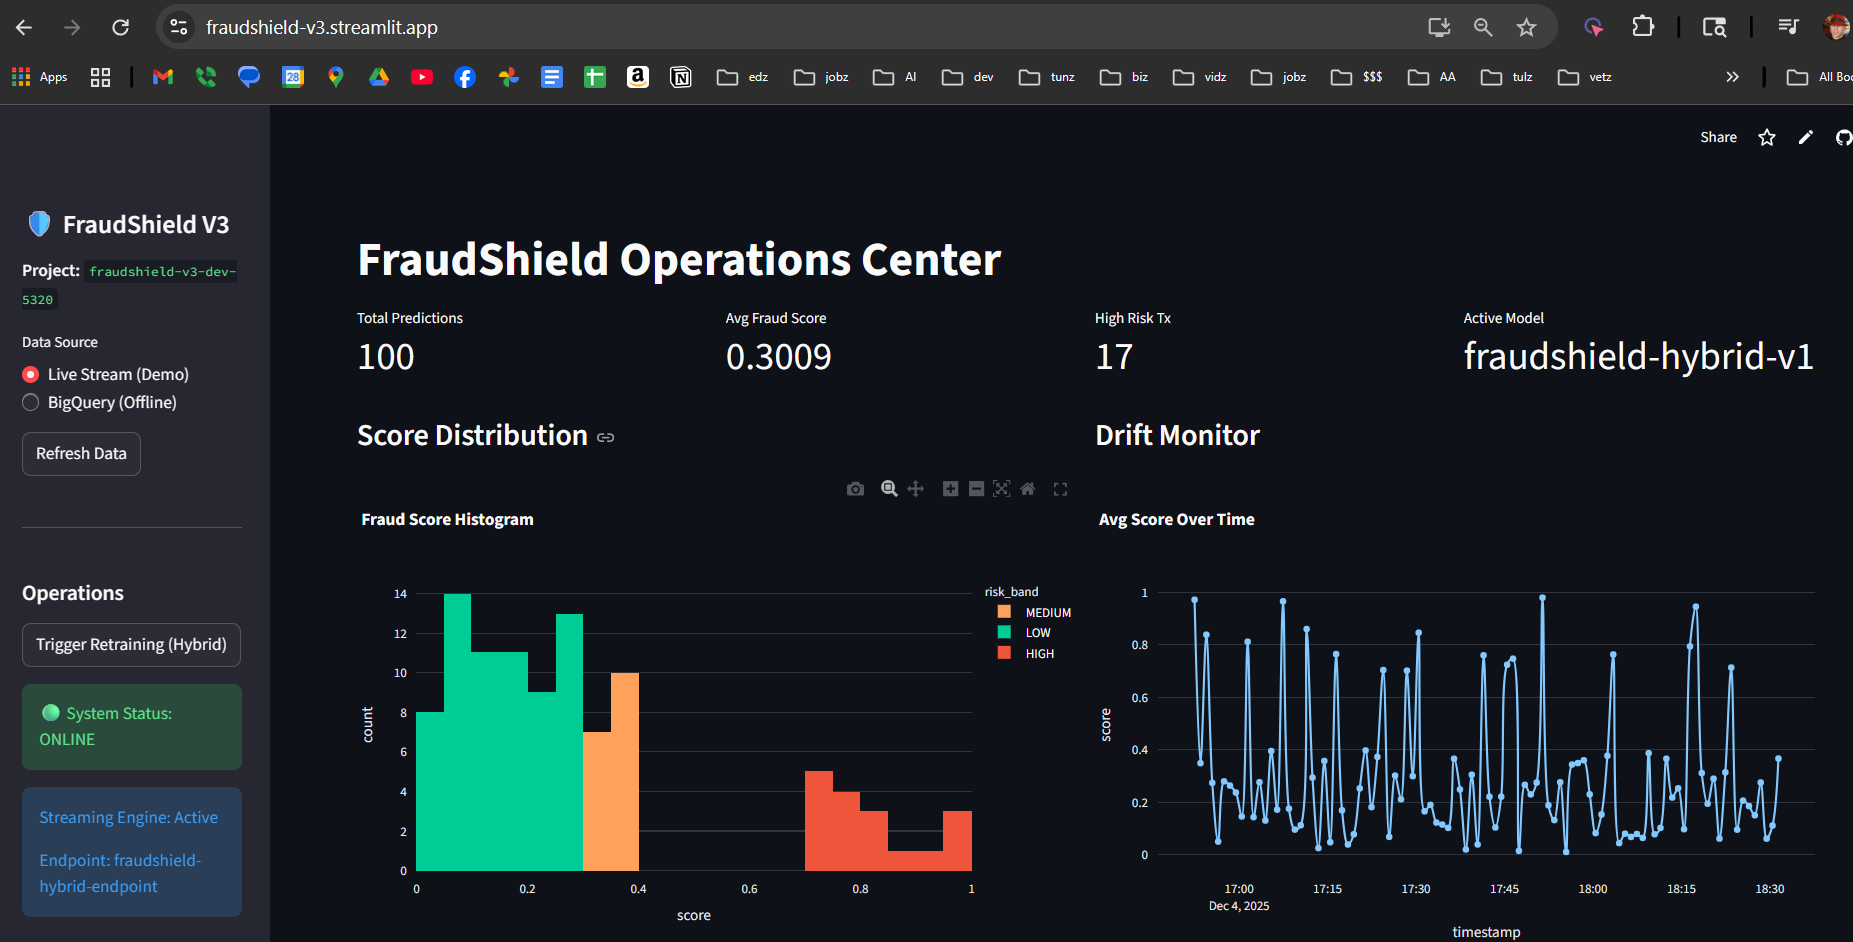Screen dimensions: 1853x942
Task: Open the GitHub icon in Streamlit header
Action: [1844, 137]
